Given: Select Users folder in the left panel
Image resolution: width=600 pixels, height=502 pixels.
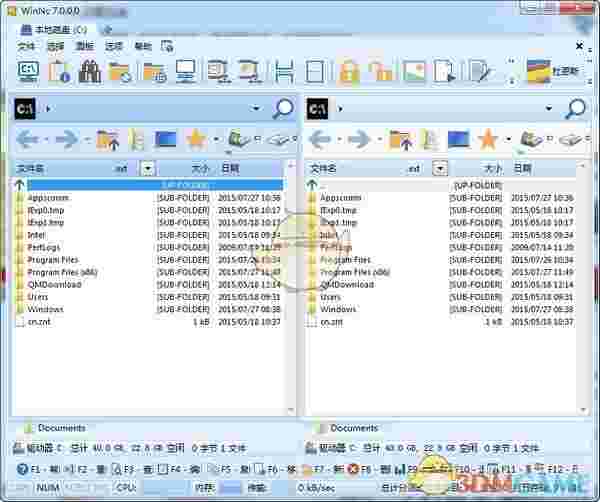Looking at the screenshot, I should coord(38,297).
